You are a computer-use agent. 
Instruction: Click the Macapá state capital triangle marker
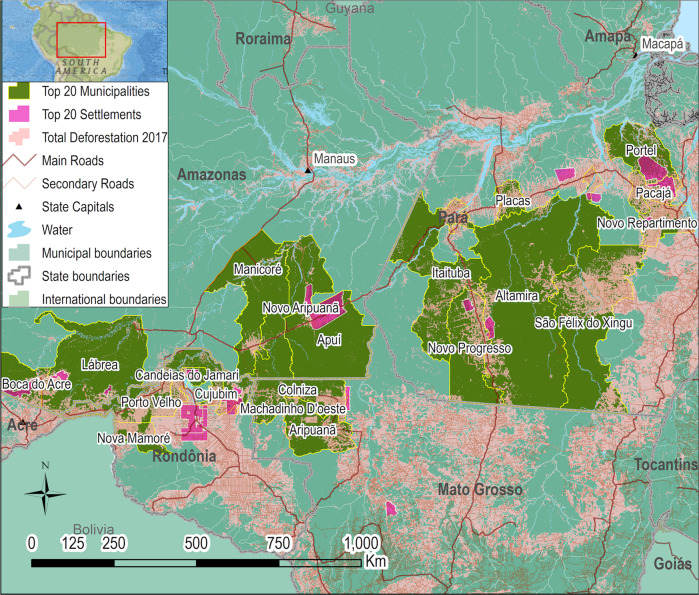coord(634,54)
